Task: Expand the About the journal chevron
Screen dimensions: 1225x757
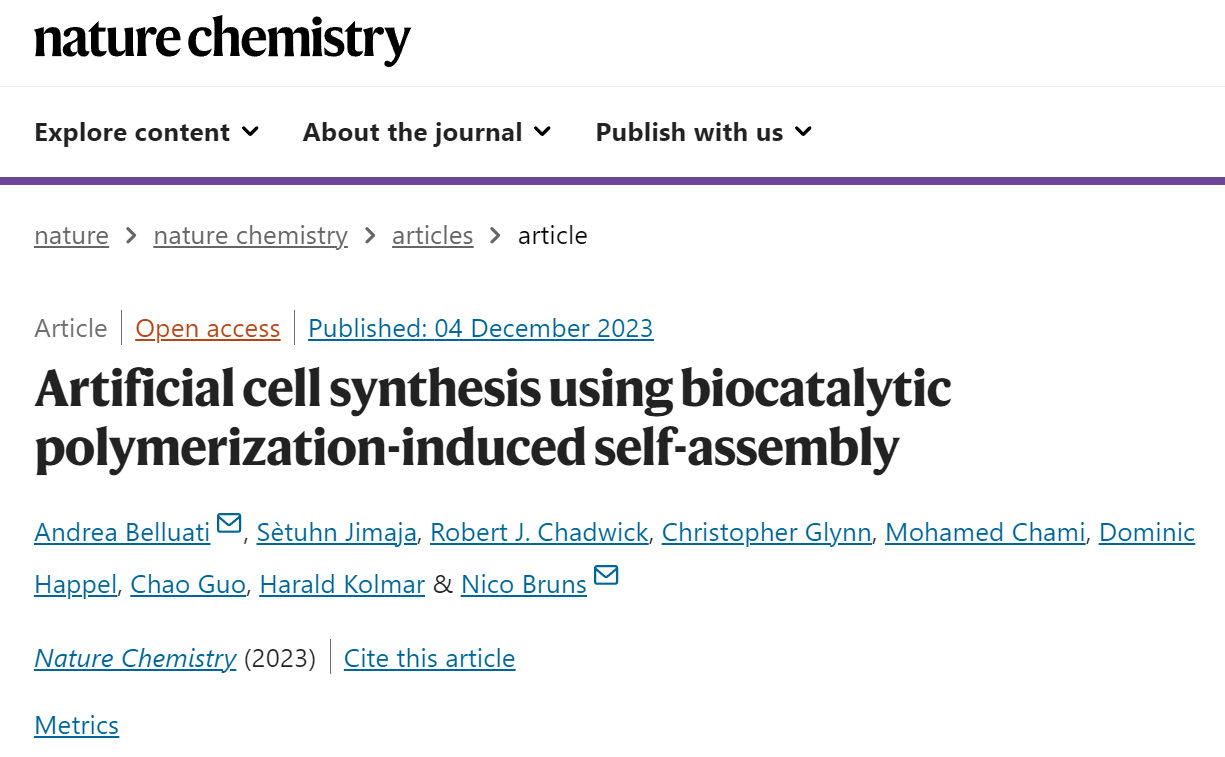Action: click(542, 131)
